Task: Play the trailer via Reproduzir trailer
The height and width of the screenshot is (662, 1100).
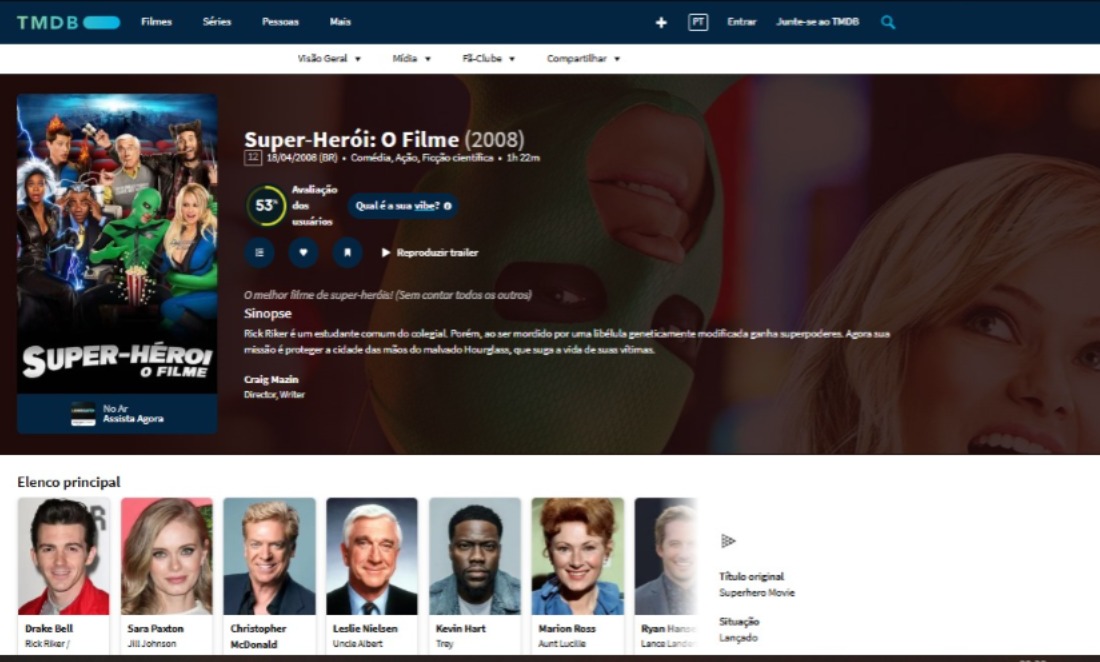Action: (x=430, y=253)
